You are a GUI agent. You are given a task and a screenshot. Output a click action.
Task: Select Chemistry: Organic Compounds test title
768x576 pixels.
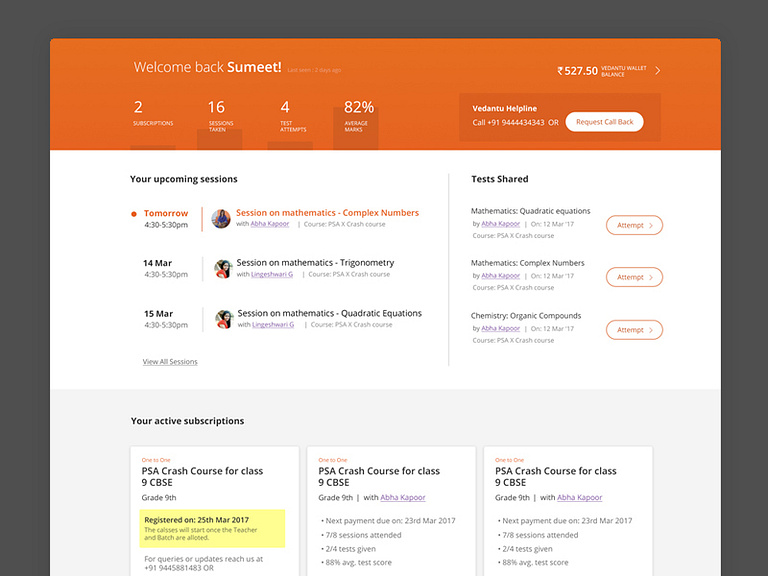[526, 316]
